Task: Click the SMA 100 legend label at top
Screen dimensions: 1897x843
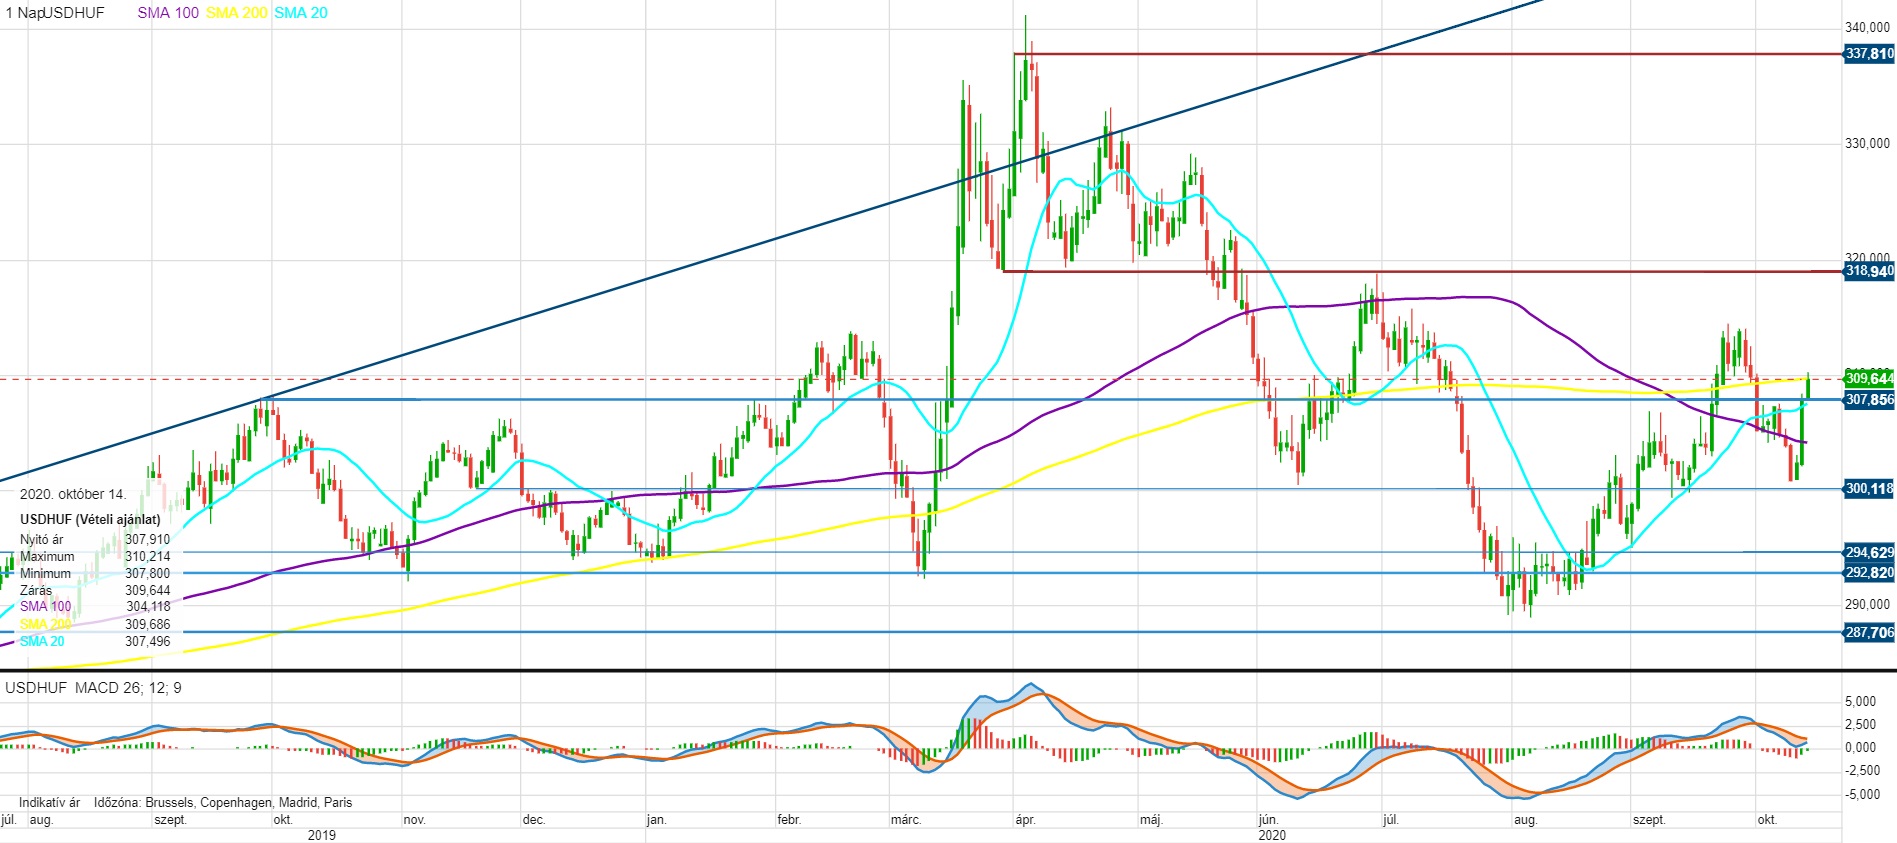Action: tap(168, 13)
